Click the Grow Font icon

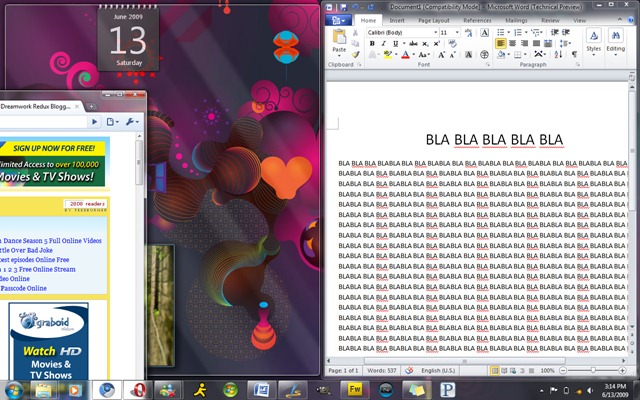[x=441, y=55]
